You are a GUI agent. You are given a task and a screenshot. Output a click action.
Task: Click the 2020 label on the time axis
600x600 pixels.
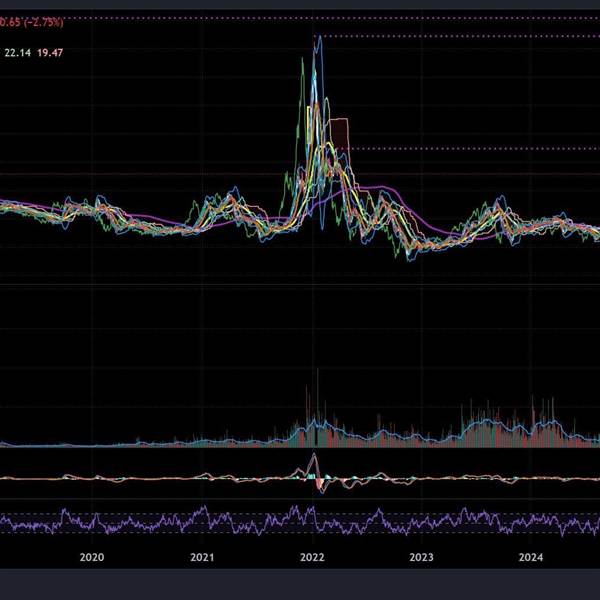91,557
